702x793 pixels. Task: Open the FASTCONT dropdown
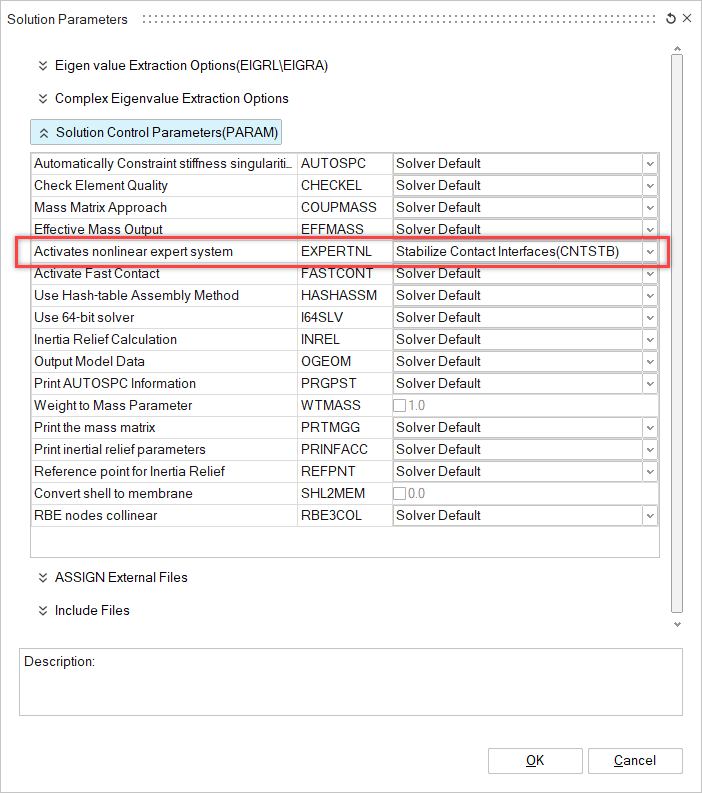tap(649, 273)
